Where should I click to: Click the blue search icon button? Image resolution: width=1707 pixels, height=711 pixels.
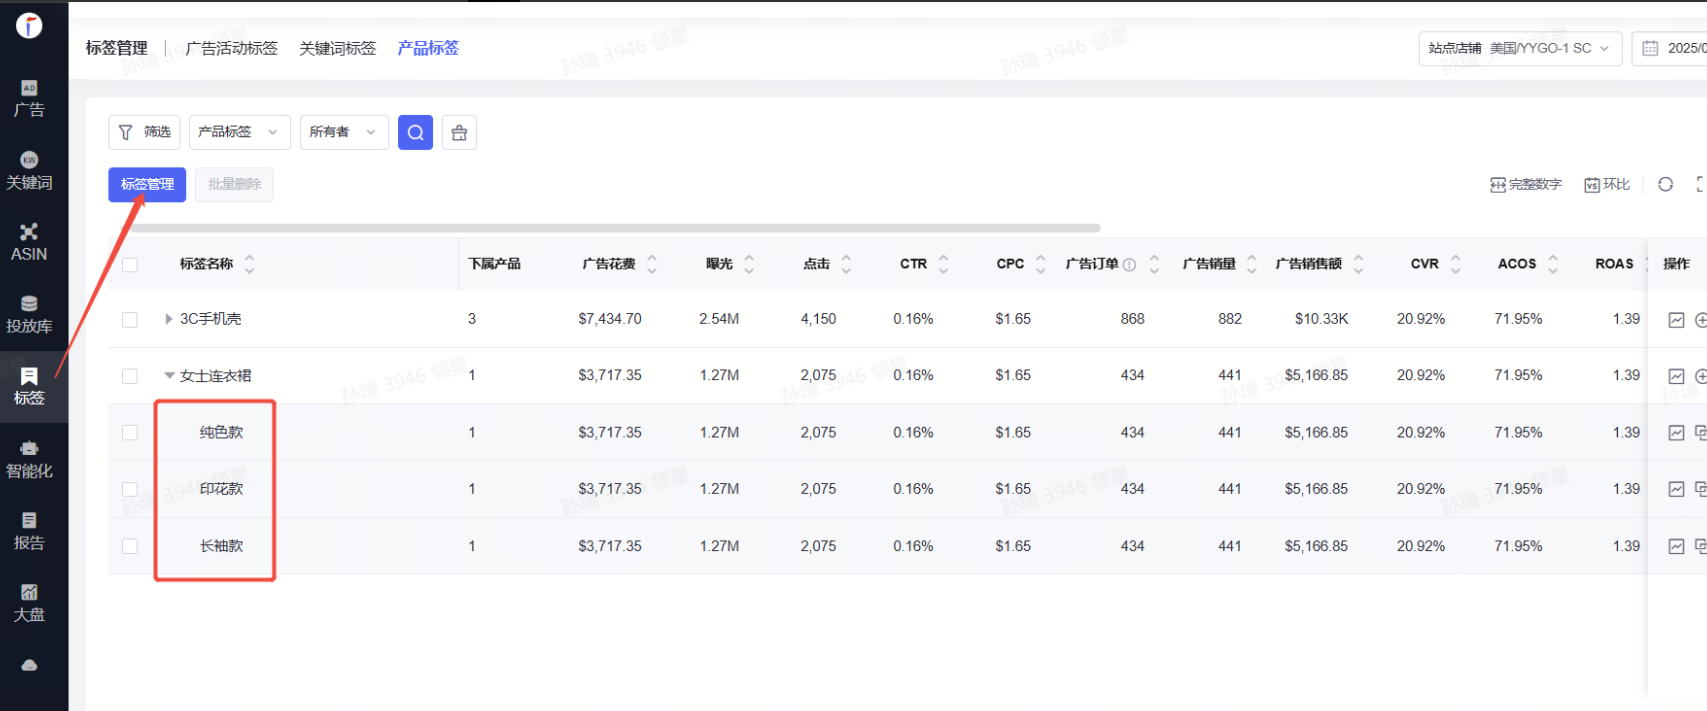coord(415,132)
